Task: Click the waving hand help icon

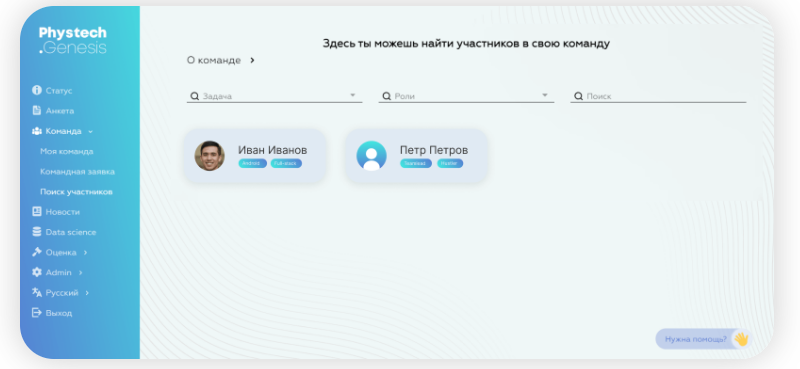Action: 741,339
